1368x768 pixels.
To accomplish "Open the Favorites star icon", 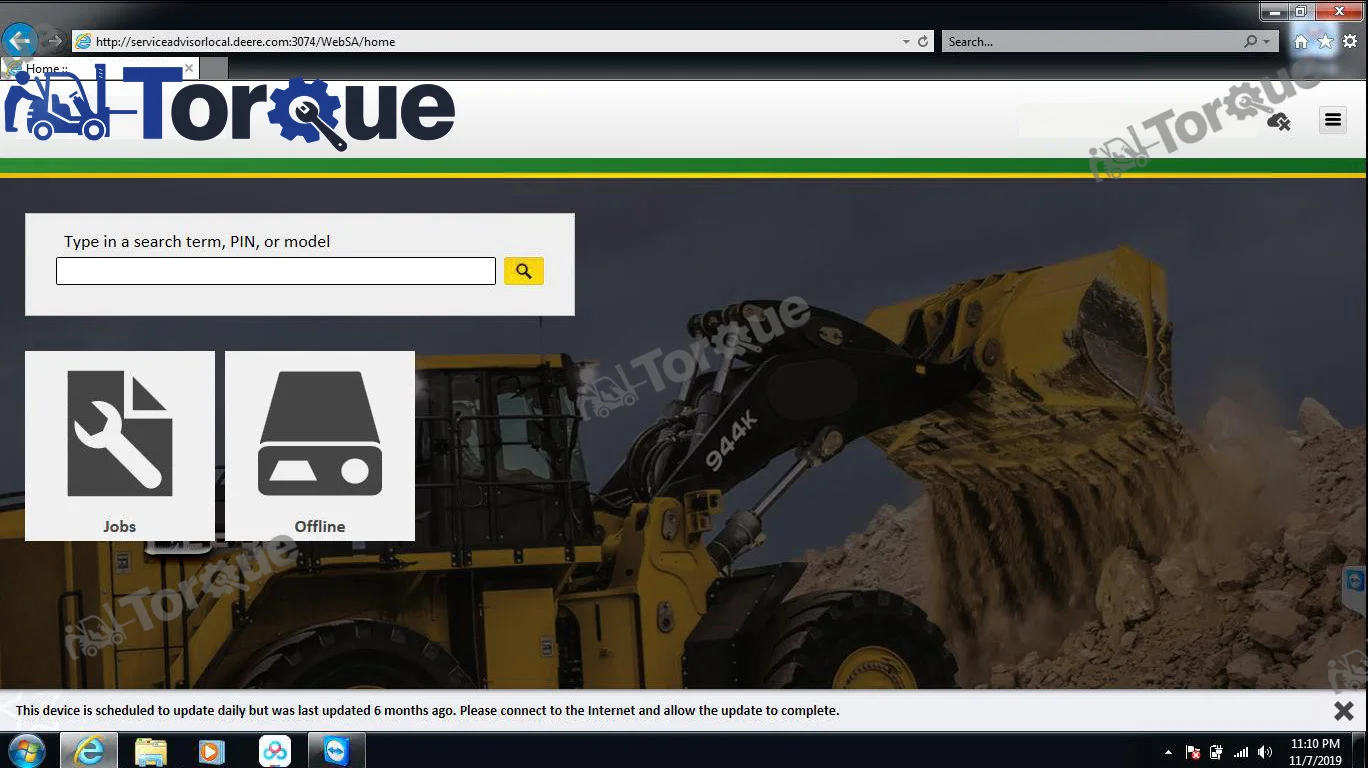I will tap(1325, 41).
